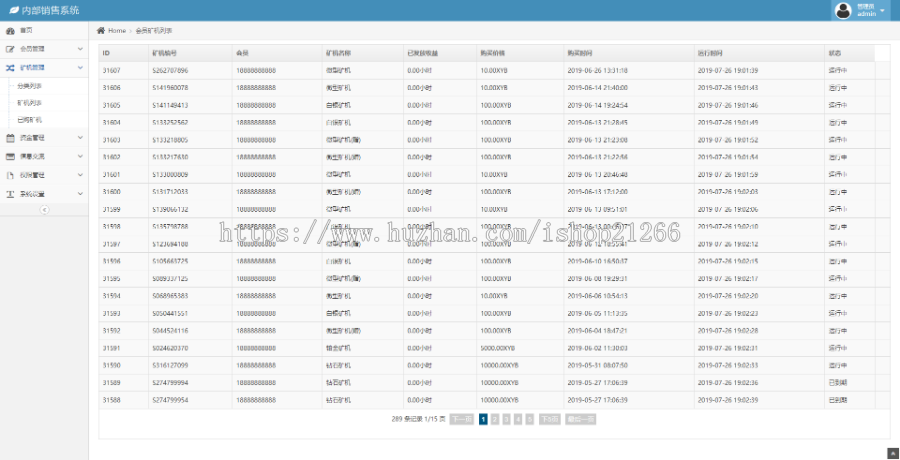Expand the chevron beside the credit card menu

pyautogui.click(x=80, y=156)
